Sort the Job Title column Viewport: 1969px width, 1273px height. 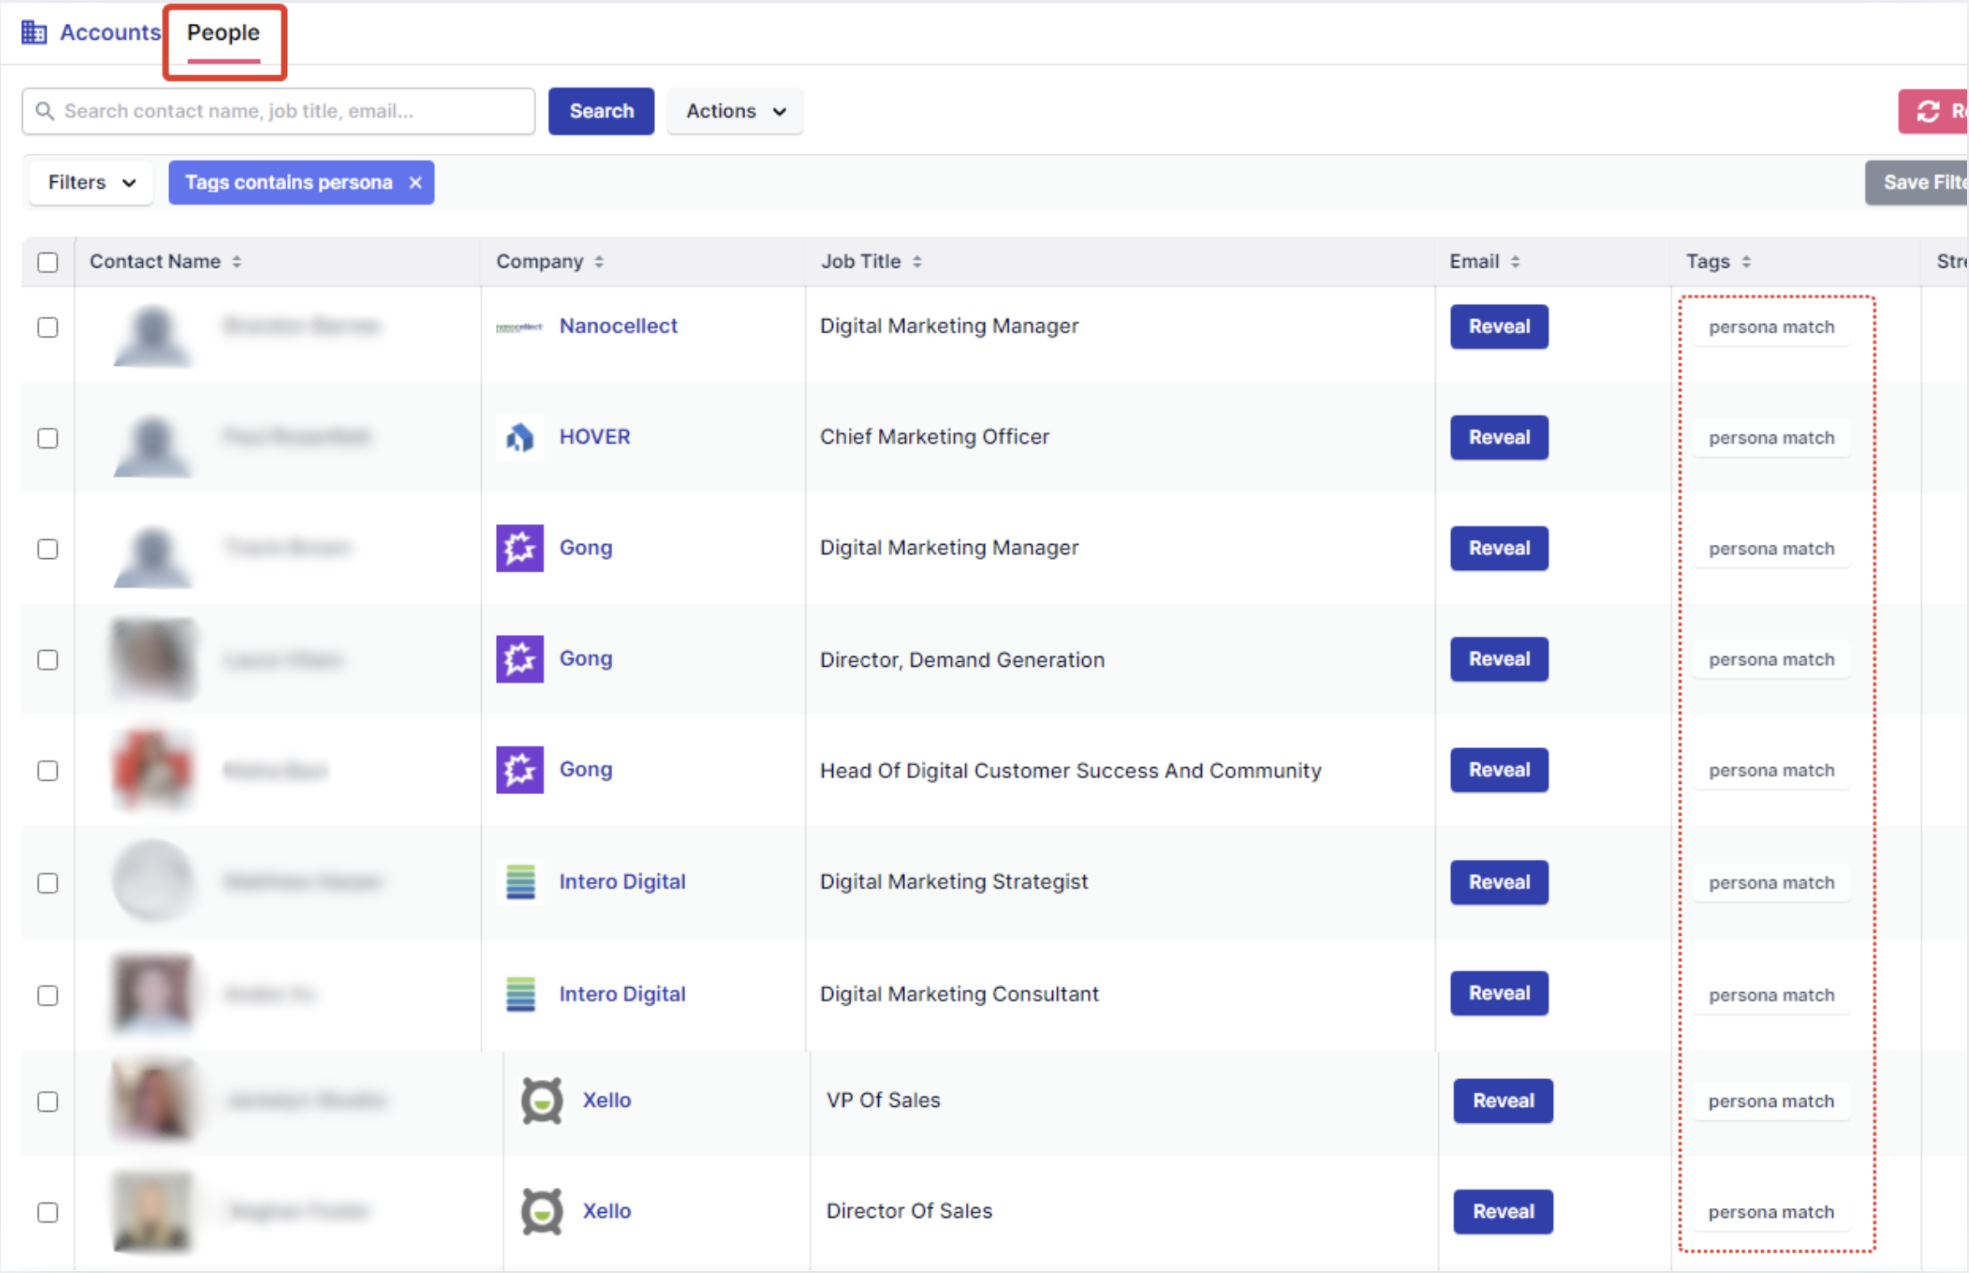click(x=917, y=262)
